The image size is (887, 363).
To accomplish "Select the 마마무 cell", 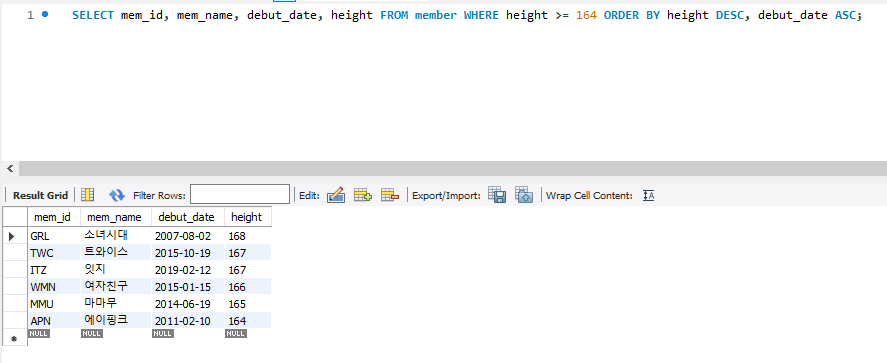I will 115,304.
